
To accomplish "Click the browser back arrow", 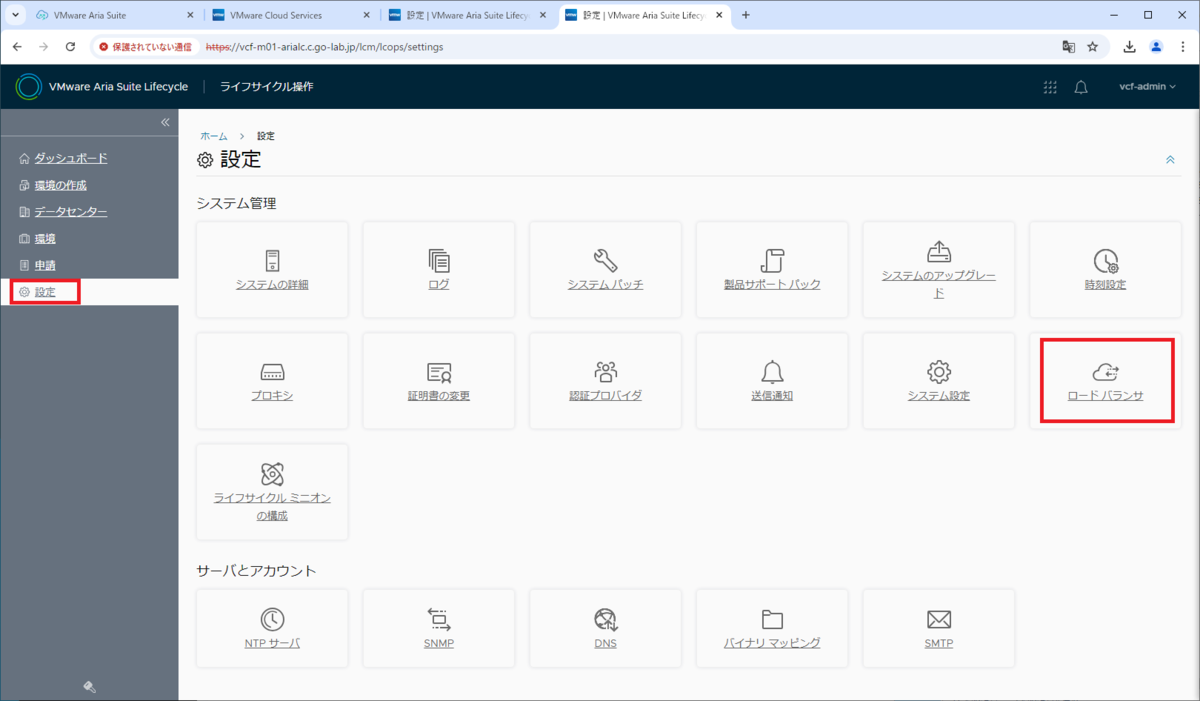I will pos(17,46).
